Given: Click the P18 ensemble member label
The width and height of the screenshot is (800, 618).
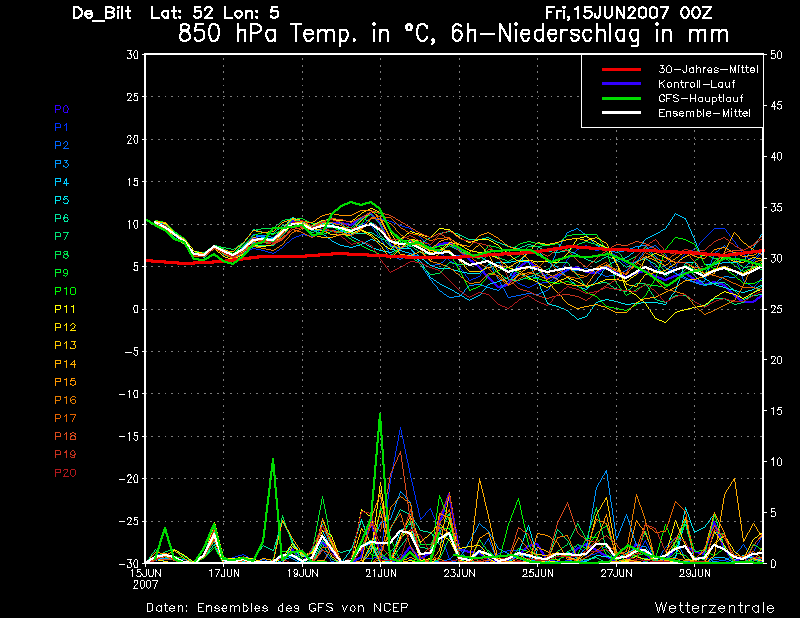Looking at the screenshot, I should [x=65, y=436].
